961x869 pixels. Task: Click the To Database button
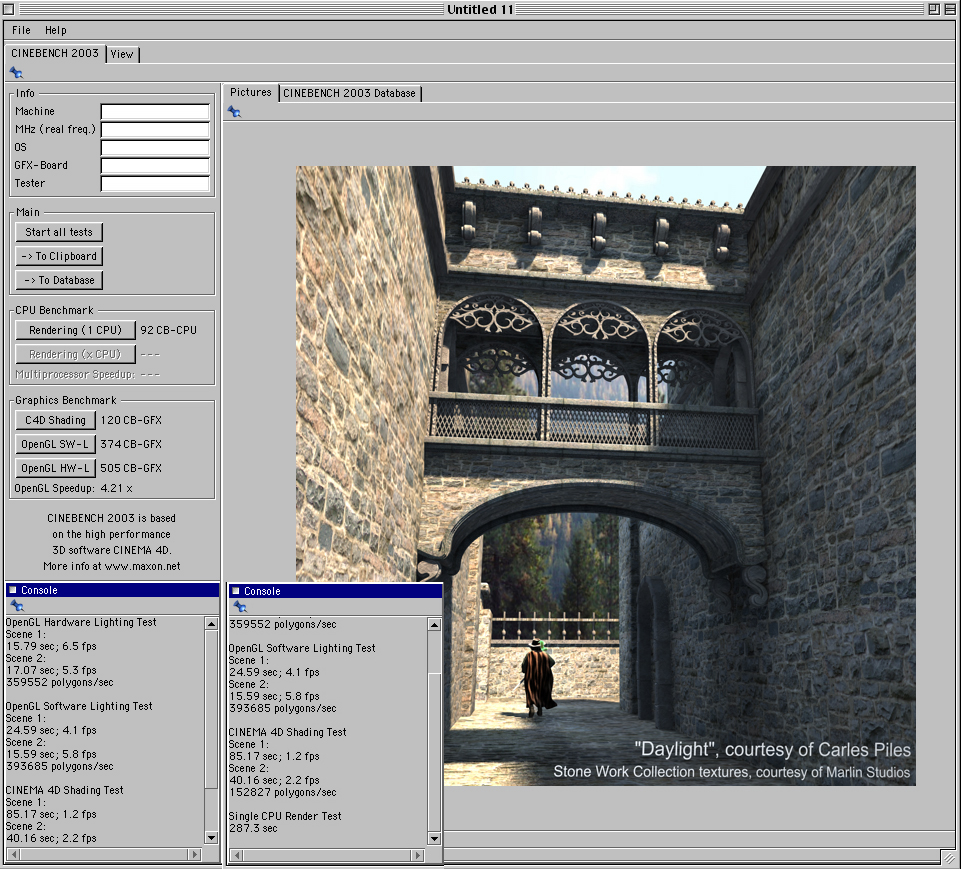pyautogui.click(x=59, y=280)
